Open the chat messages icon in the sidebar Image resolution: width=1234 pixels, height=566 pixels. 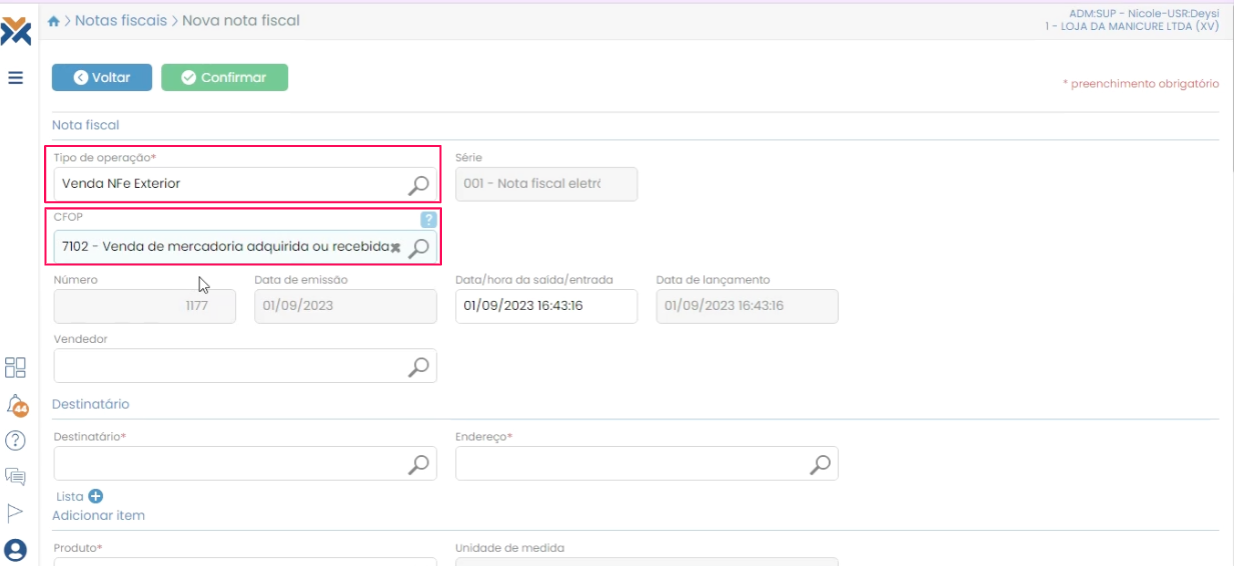point(15,477)
